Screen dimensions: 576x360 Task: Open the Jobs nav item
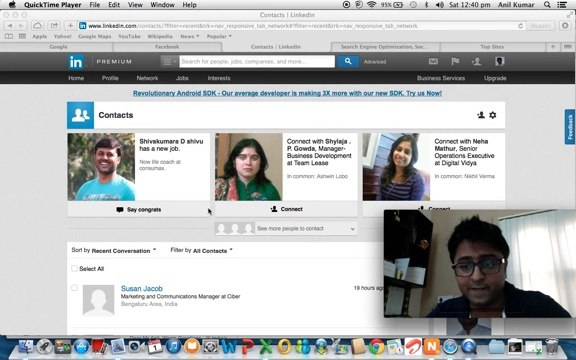pyautogui.click(x=182, y=78)
